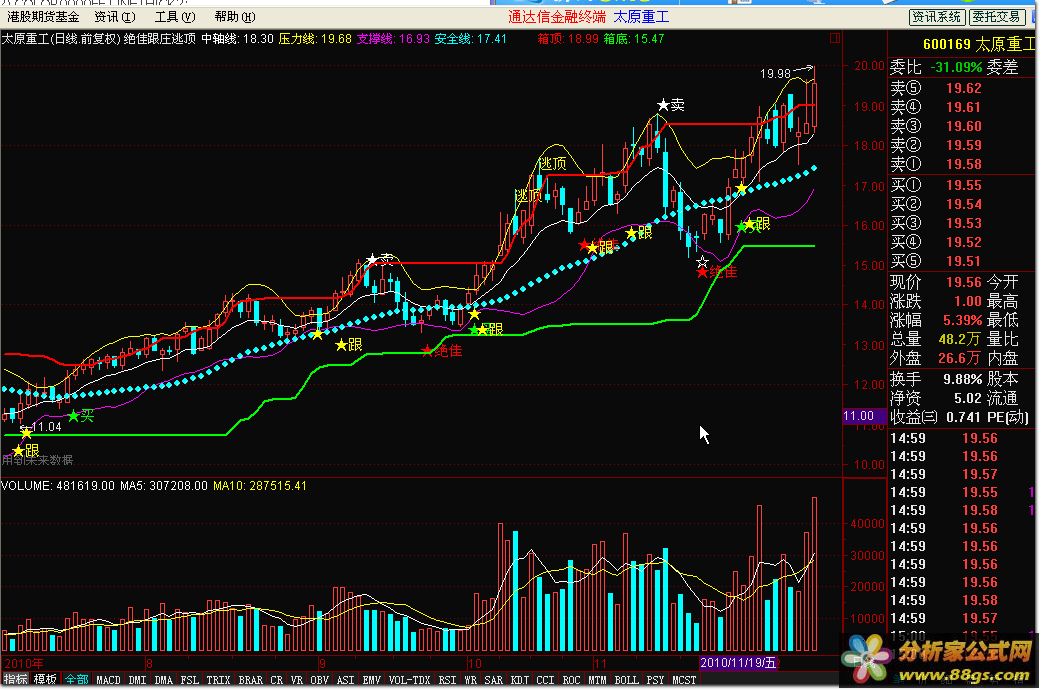Image resolution: width=1041 pixels, height=690 pixels.
Task: Click the 现价 19.56 value
Action: (x=963, y=282)
